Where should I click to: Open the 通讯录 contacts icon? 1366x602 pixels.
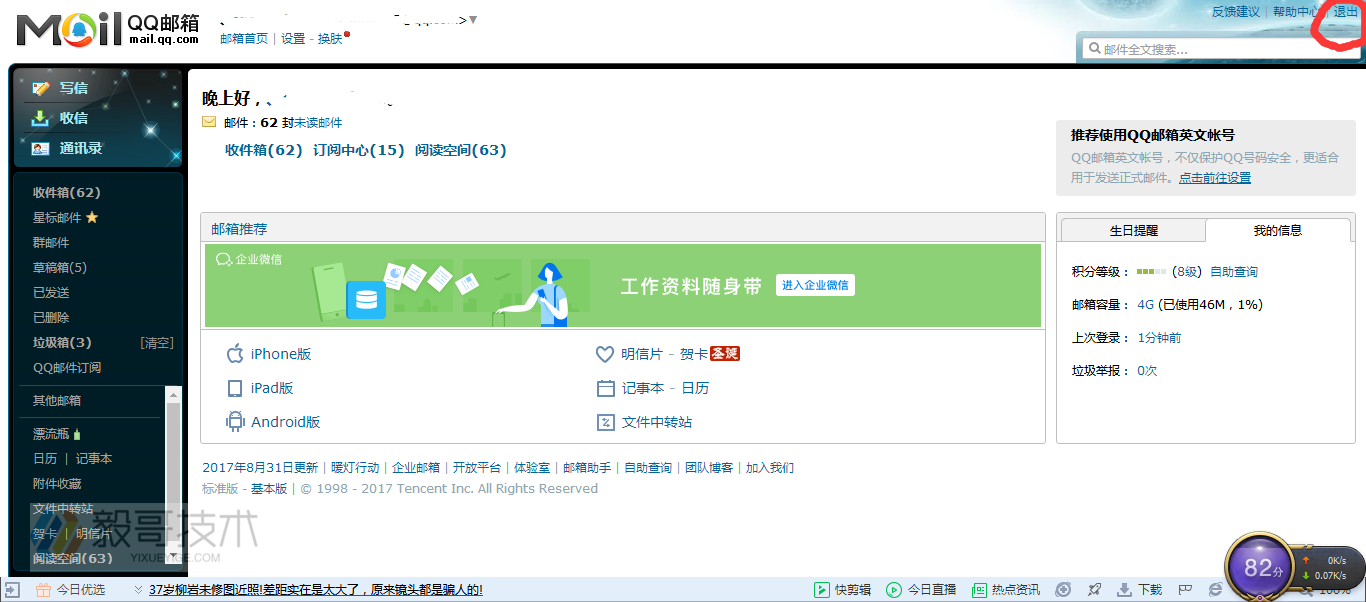(41, 148)
